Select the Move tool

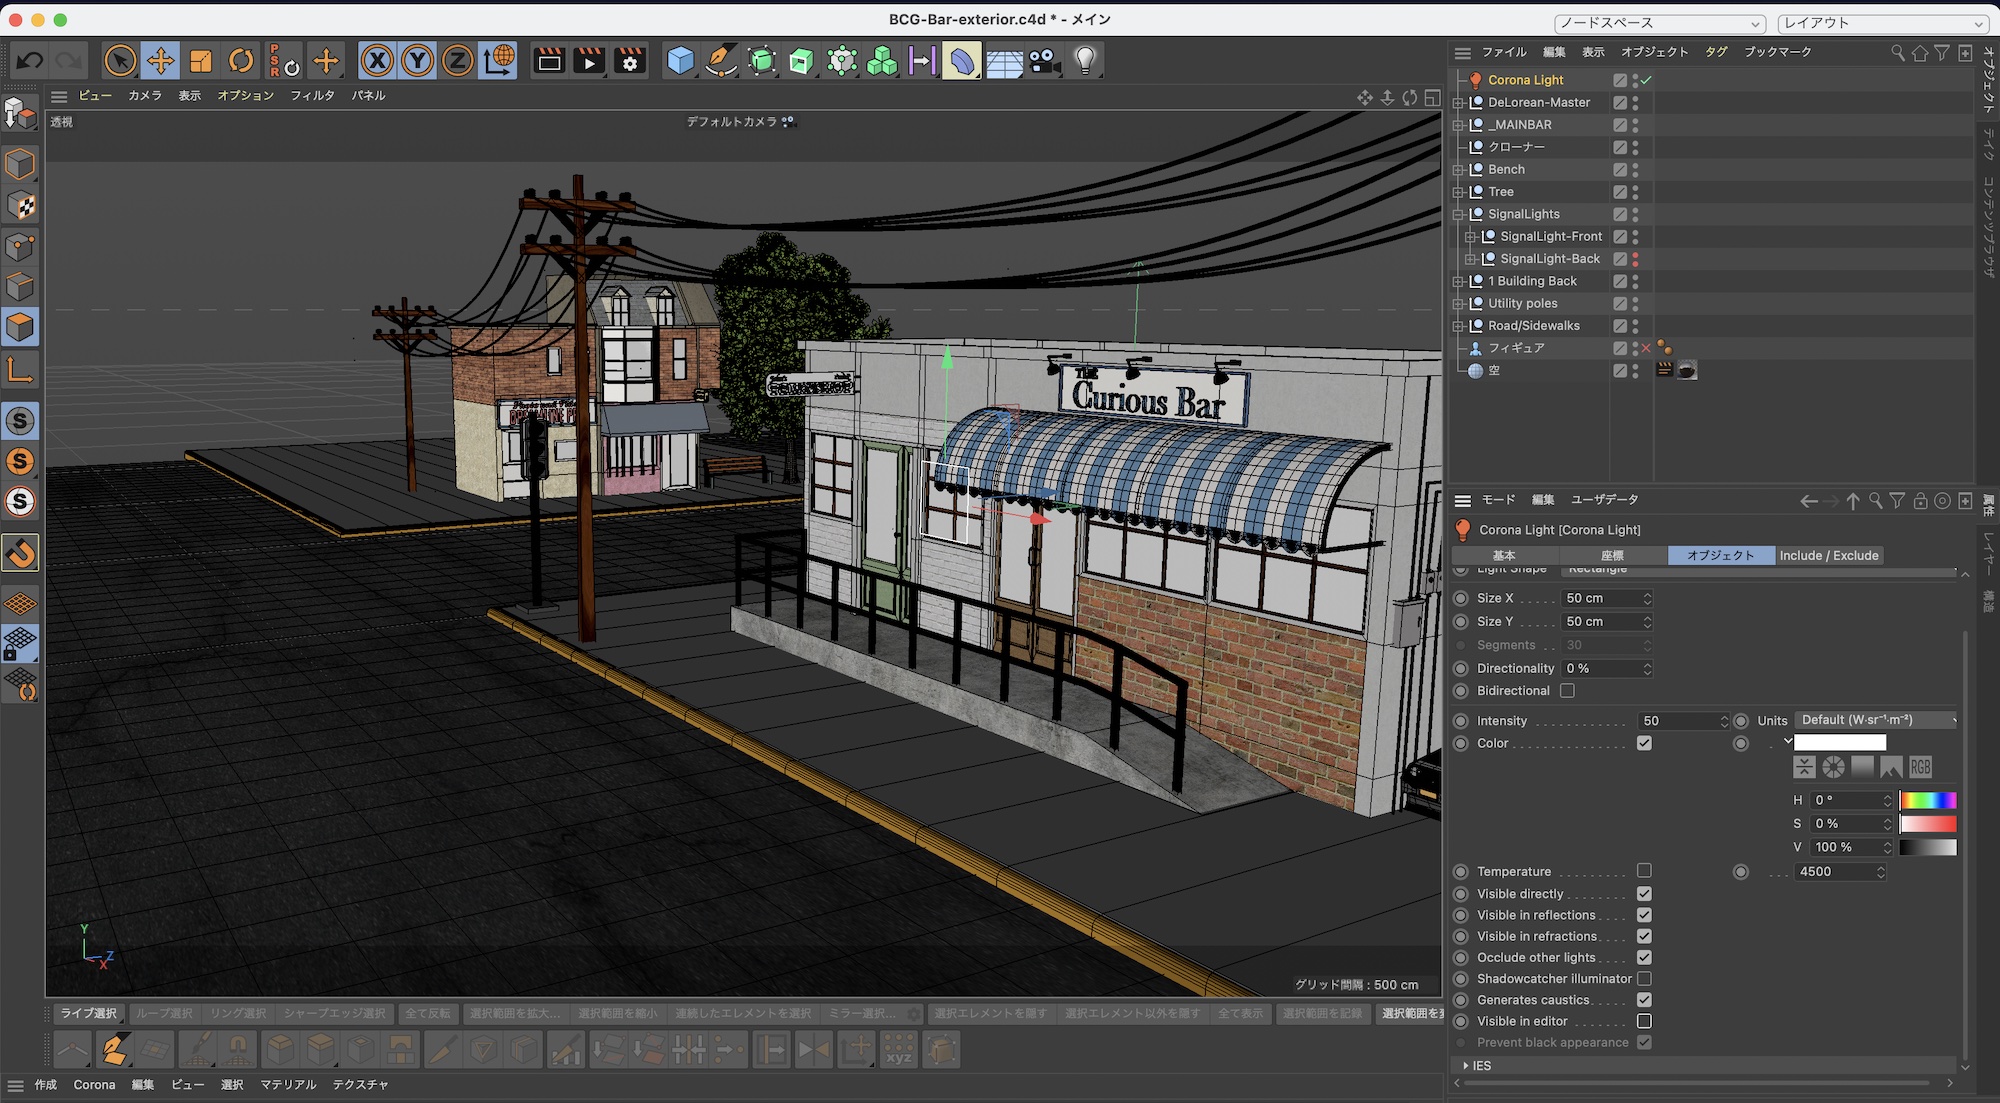pos(160,61)
